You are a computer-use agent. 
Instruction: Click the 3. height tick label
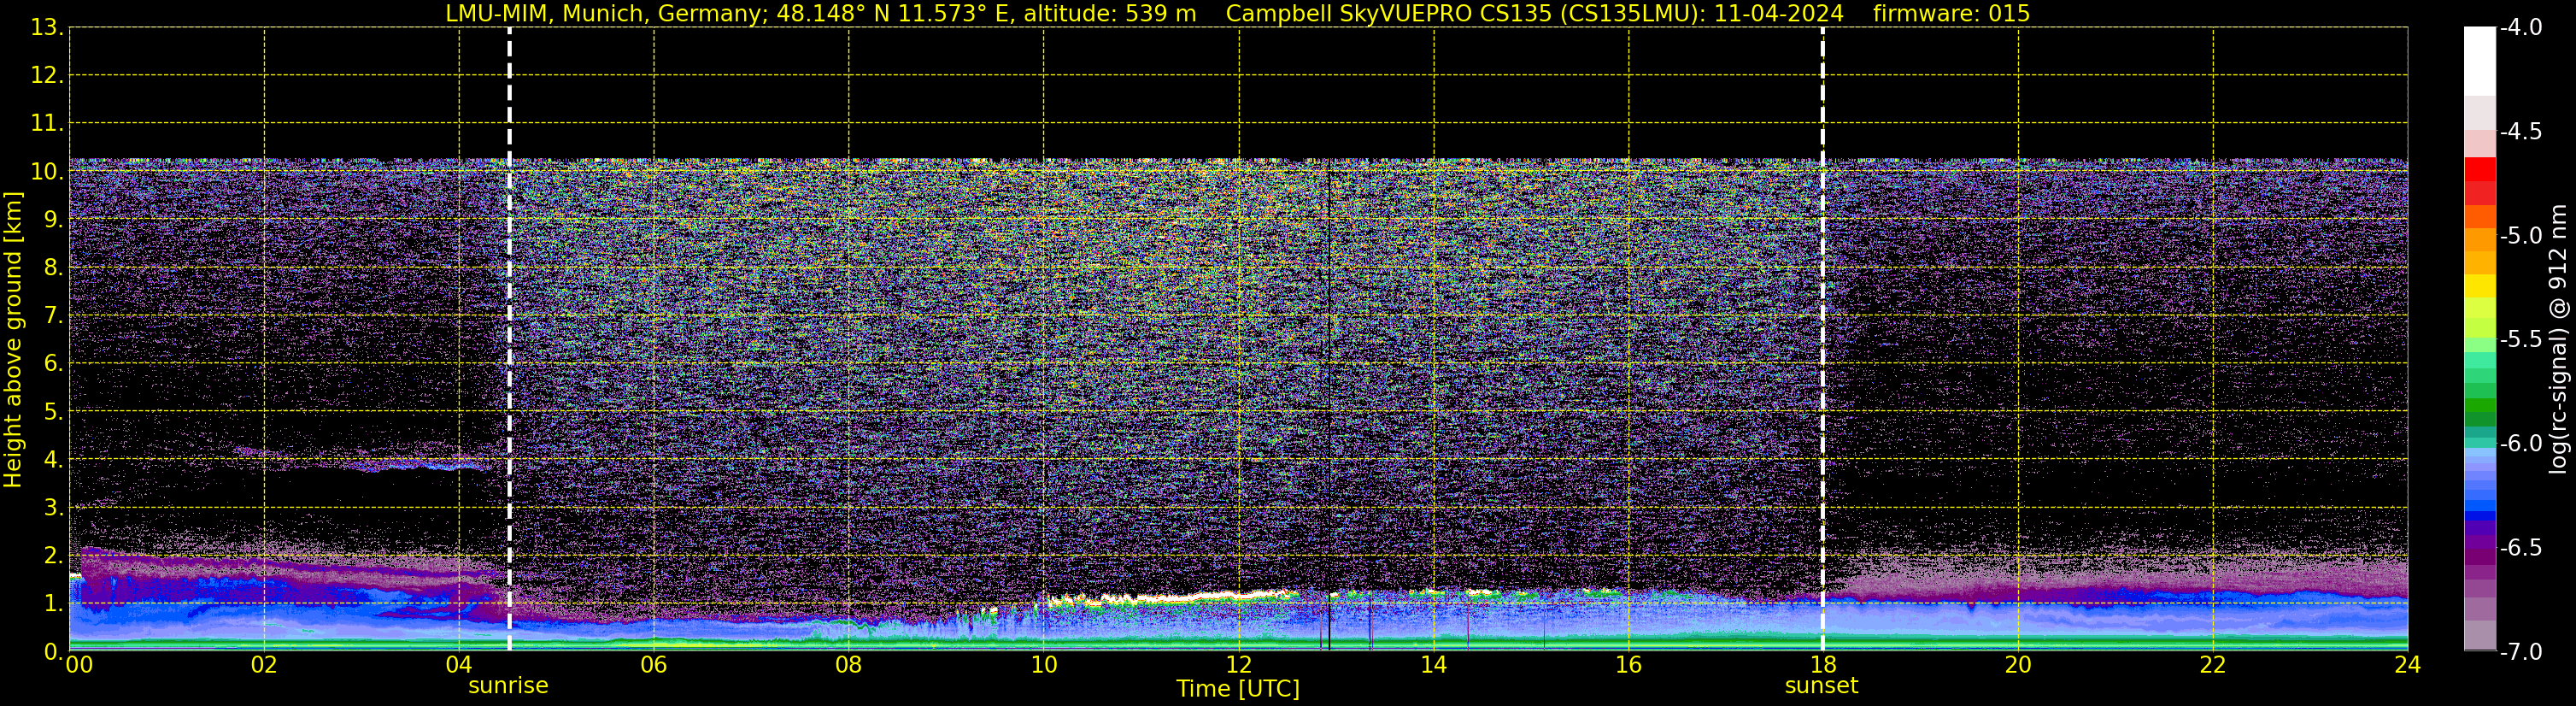point(54,507)
